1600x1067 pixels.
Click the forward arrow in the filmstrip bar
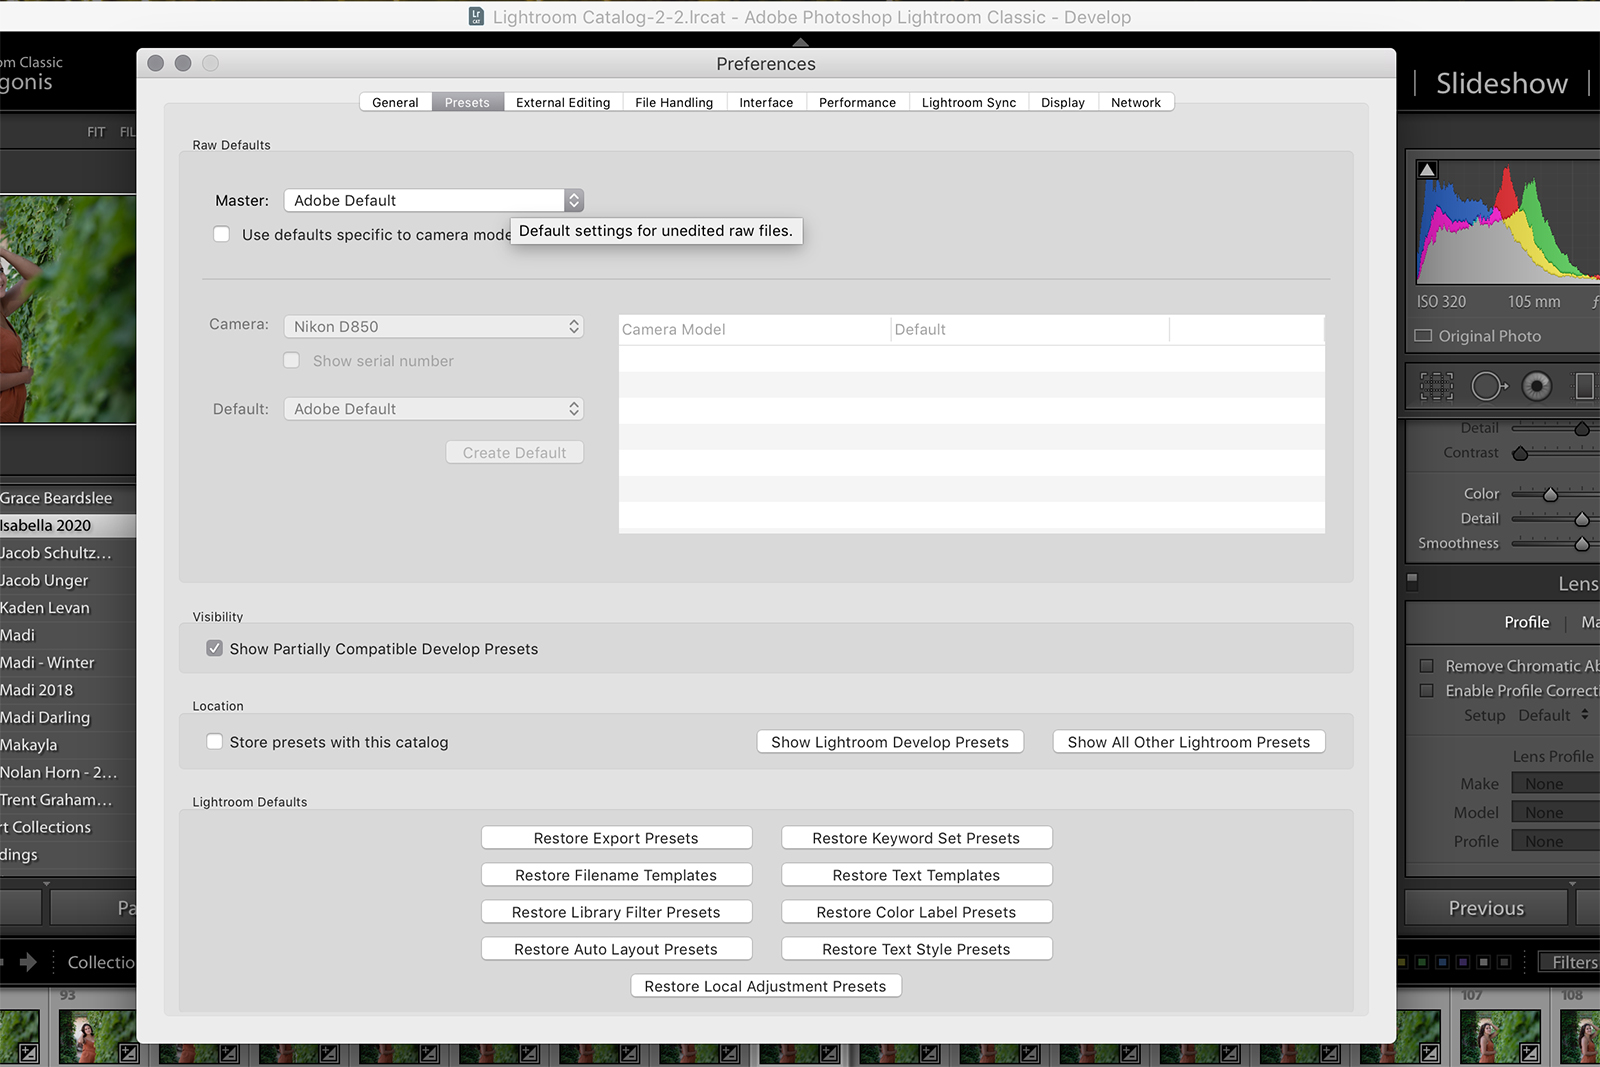(28, 962)
